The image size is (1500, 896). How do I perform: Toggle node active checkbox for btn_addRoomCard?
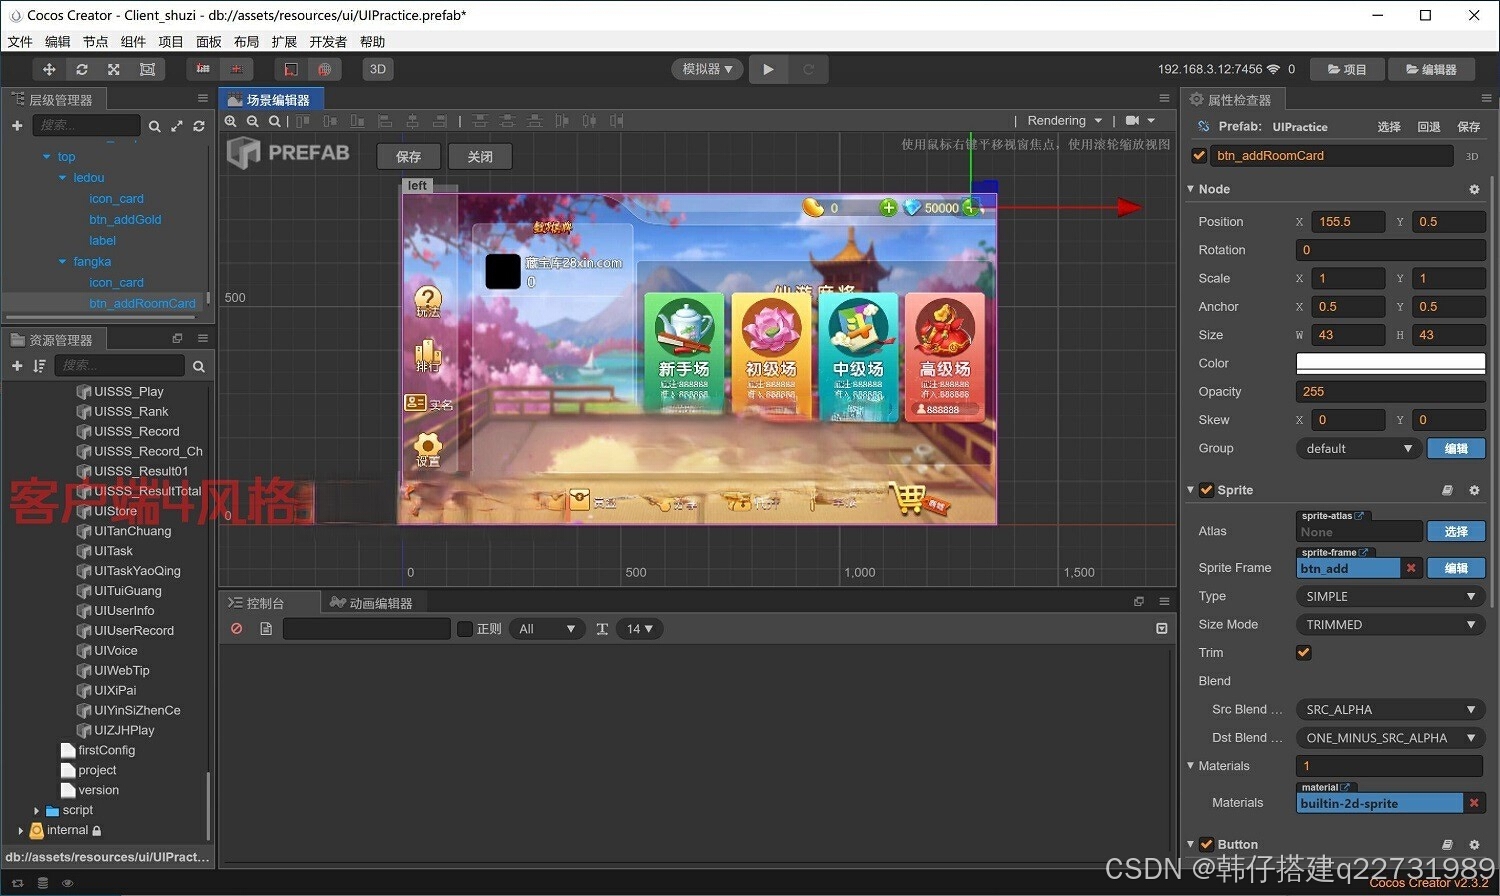click(x=1199, y=156)
